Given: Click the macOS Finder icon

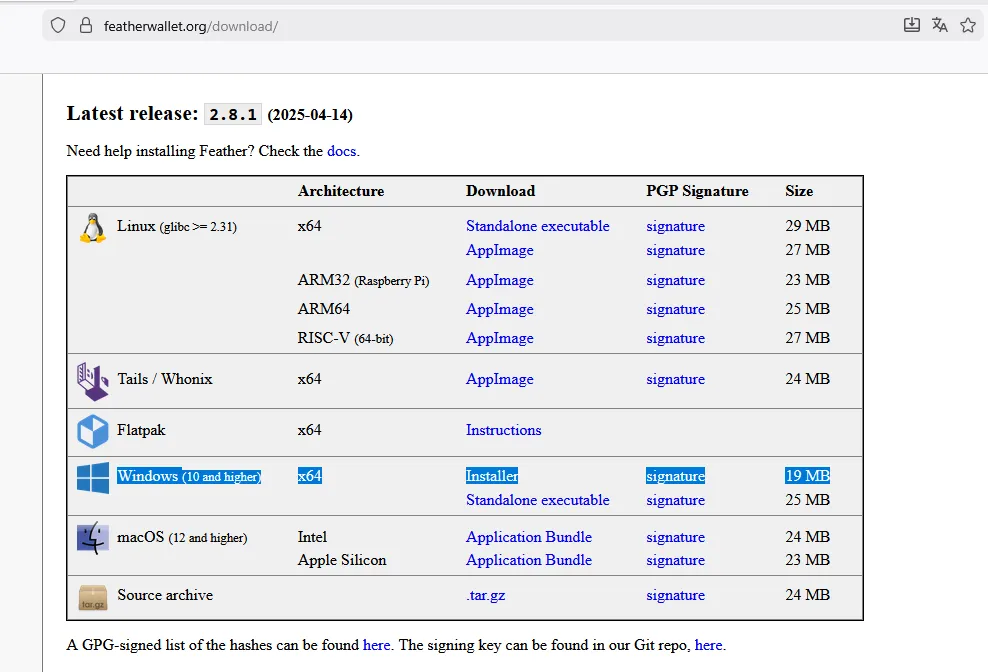Looking at the screenshot, I should click(93, 538).
